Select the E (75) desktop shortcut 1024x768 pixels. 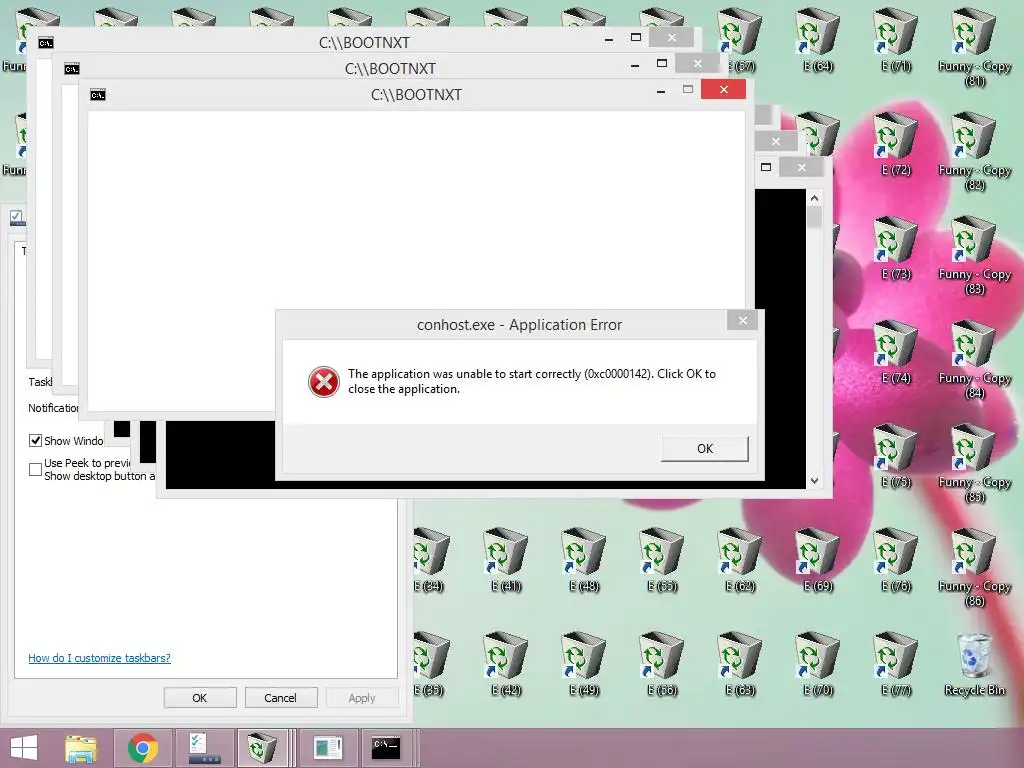click(896, 455)
